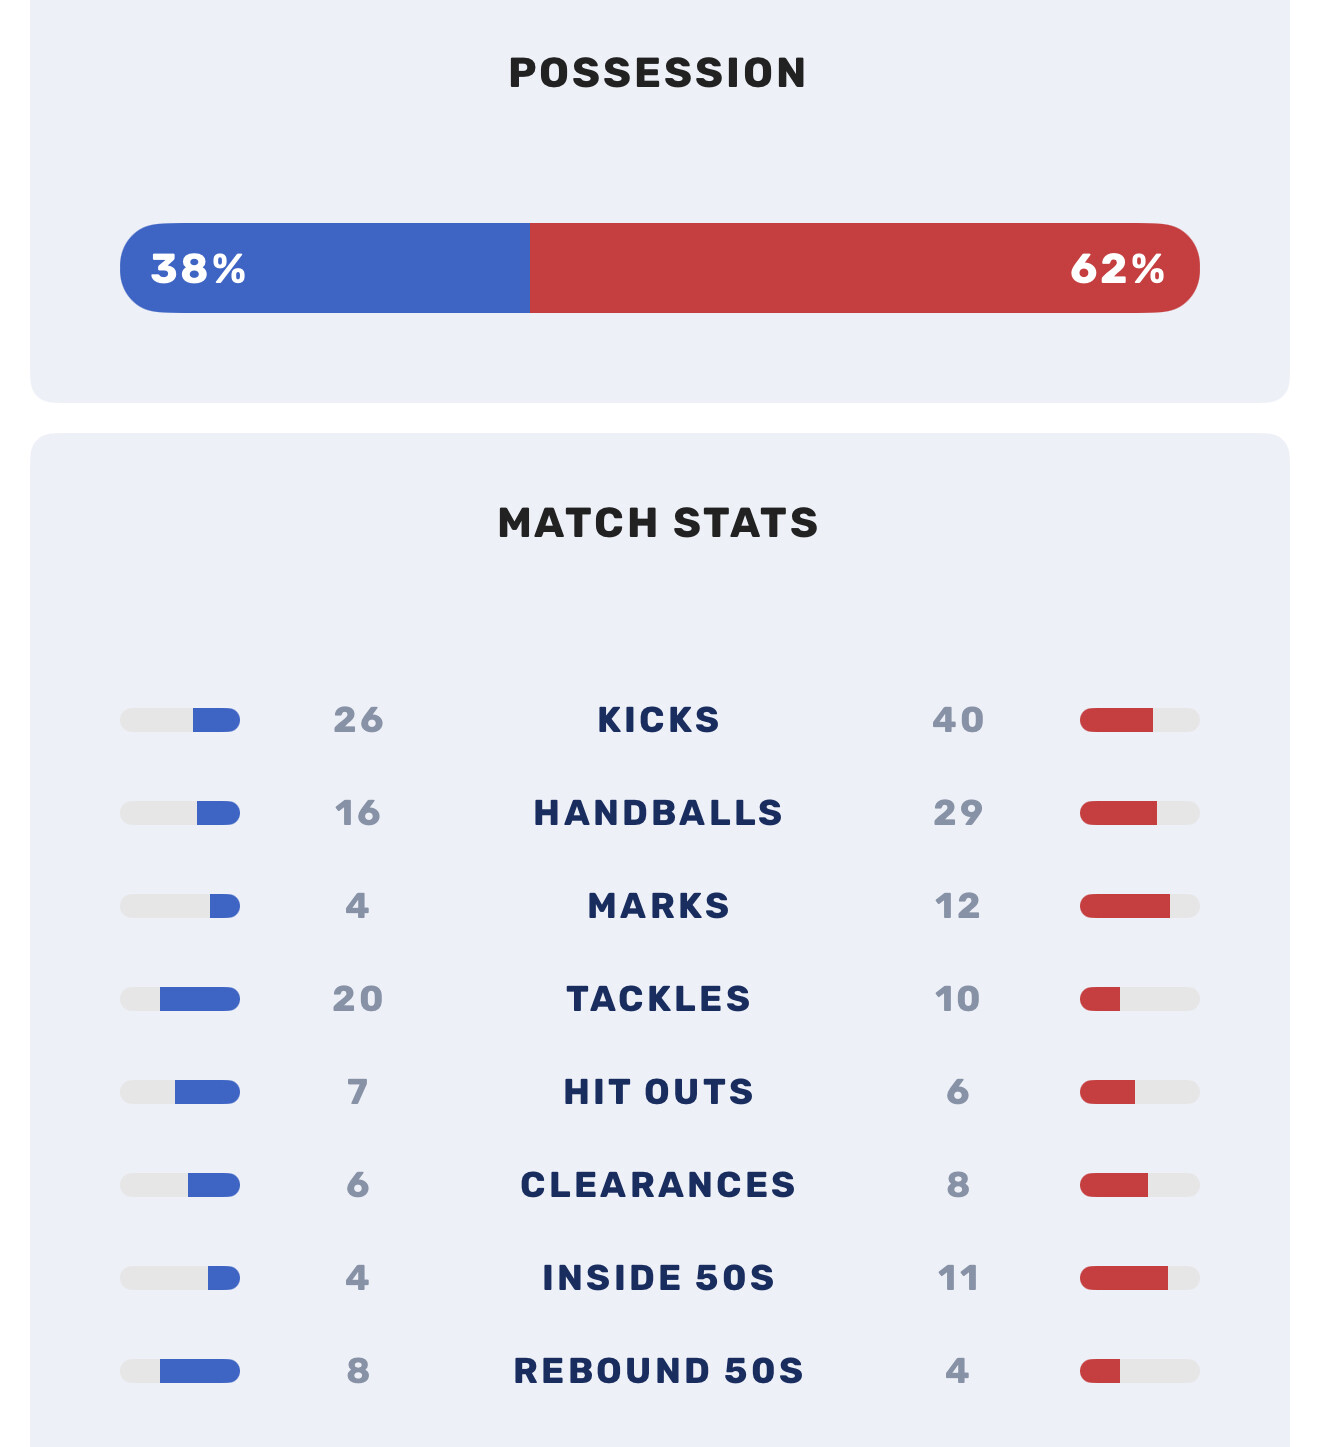Click the red 62% possession segment

tap(864, 268)
